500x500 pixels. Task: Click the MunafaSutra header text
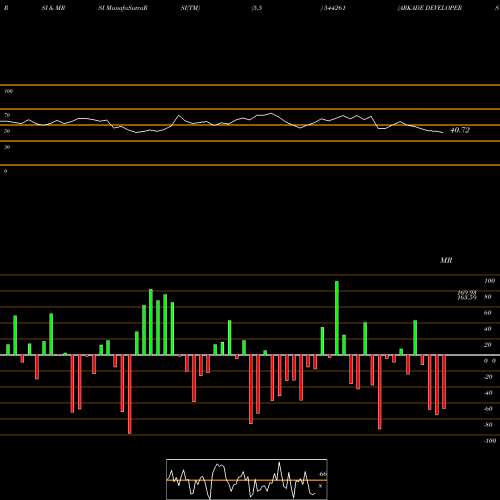(125, 8)
